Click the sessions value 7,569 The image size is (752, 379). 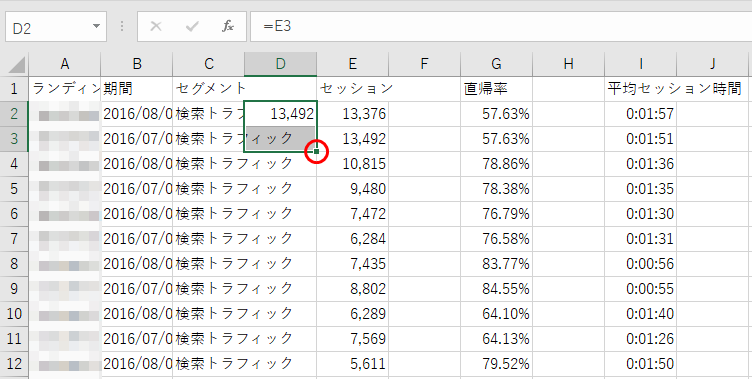pyautogui.click(x=352, y=338)
